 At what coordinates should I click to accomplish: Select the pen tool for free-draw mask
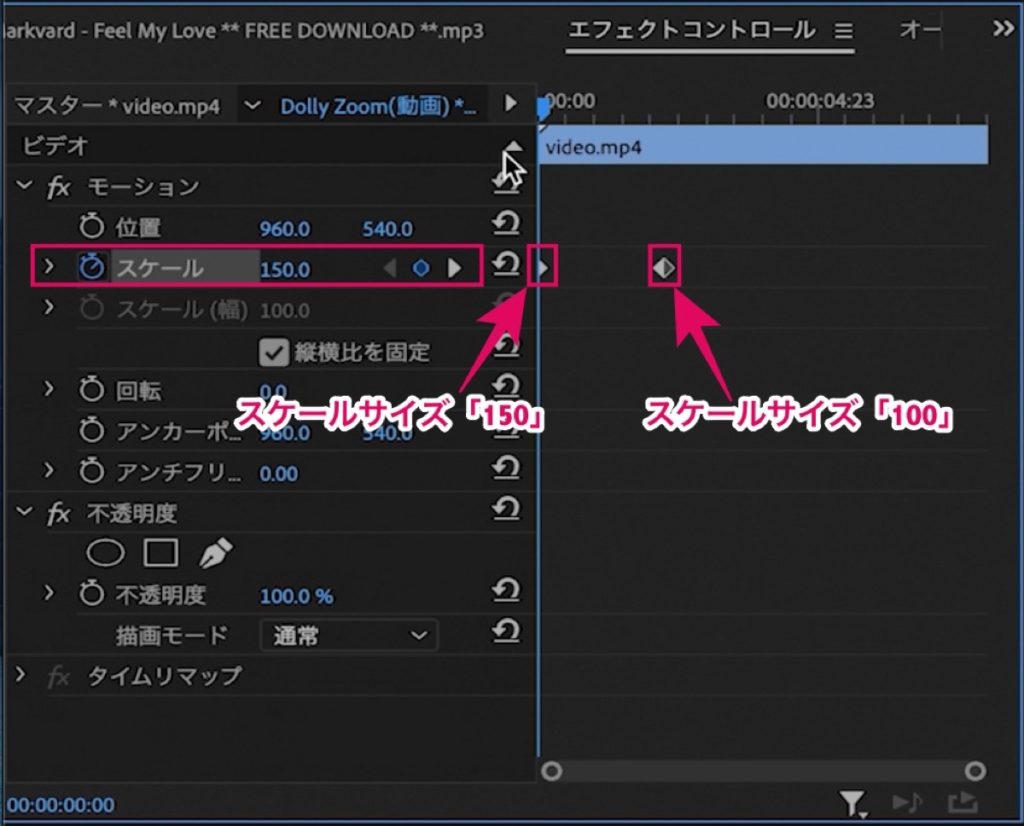[x=215, y=552]
